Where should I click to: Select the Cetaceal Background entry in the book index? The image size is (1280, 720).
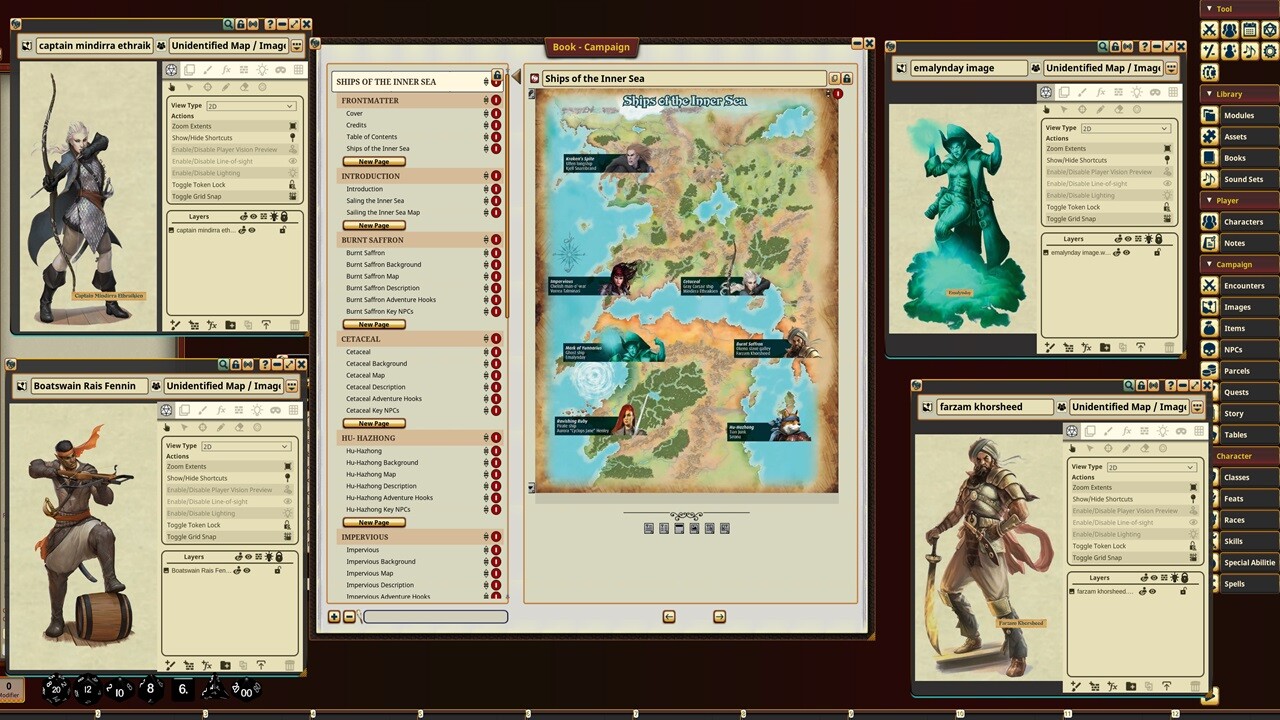[x=385, y=363]
